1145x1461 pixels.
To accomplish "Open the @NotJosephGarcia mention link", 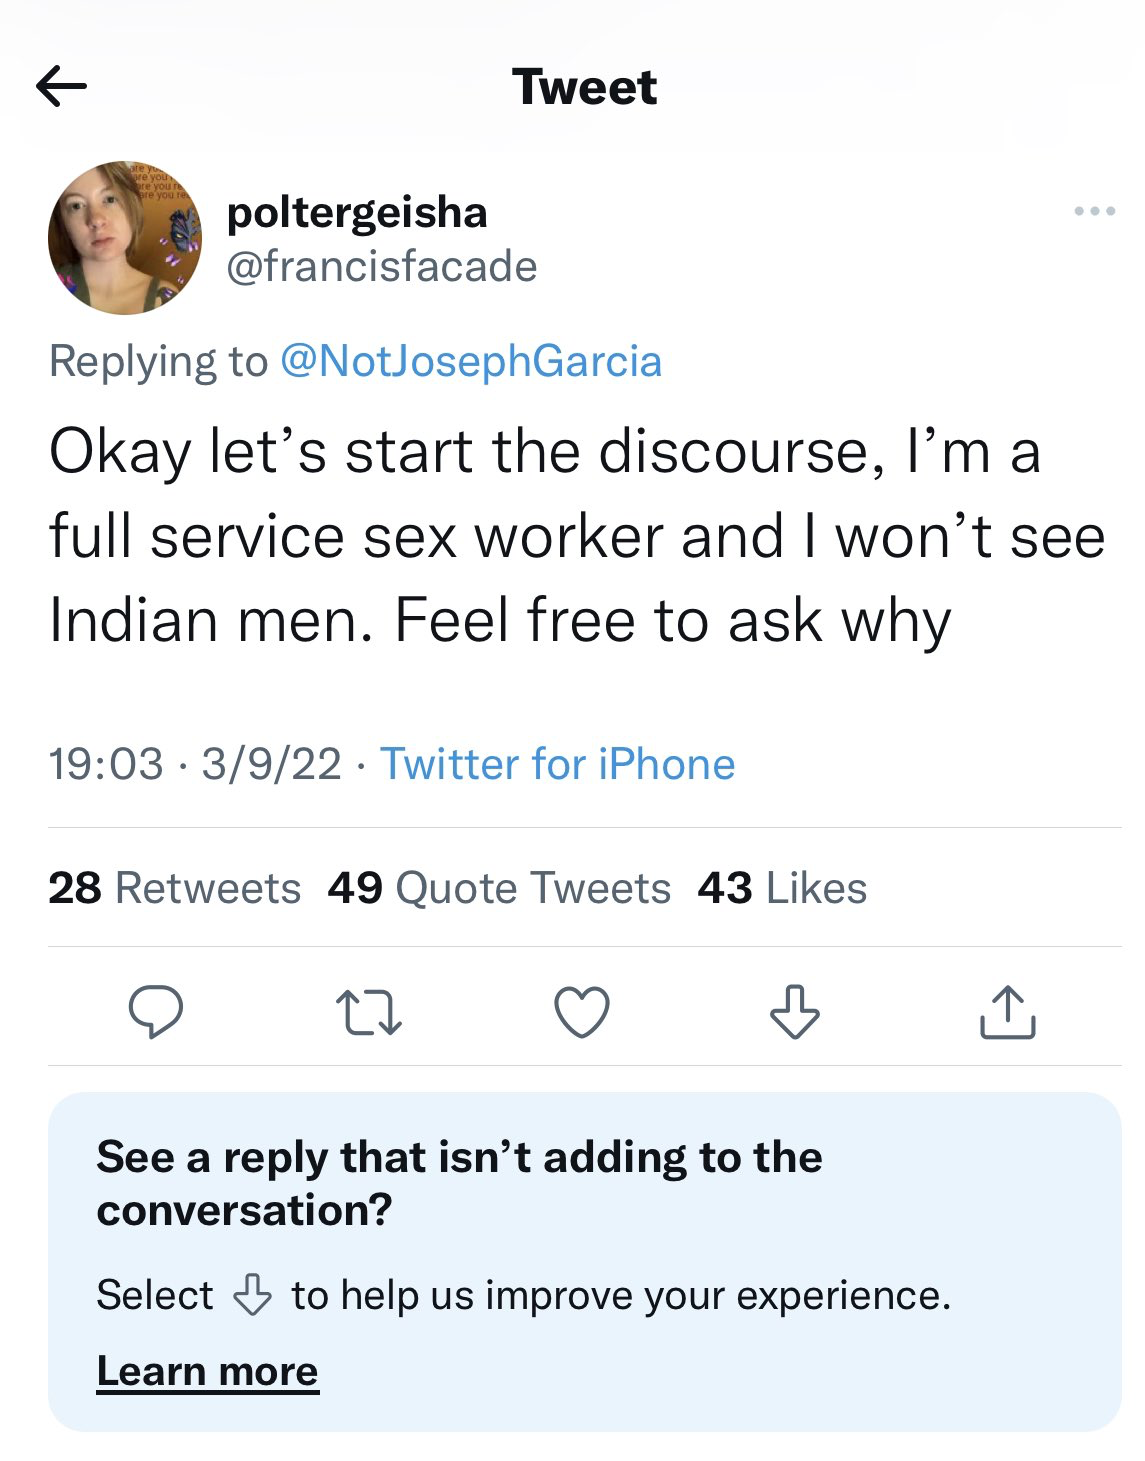I will [471, 361].
